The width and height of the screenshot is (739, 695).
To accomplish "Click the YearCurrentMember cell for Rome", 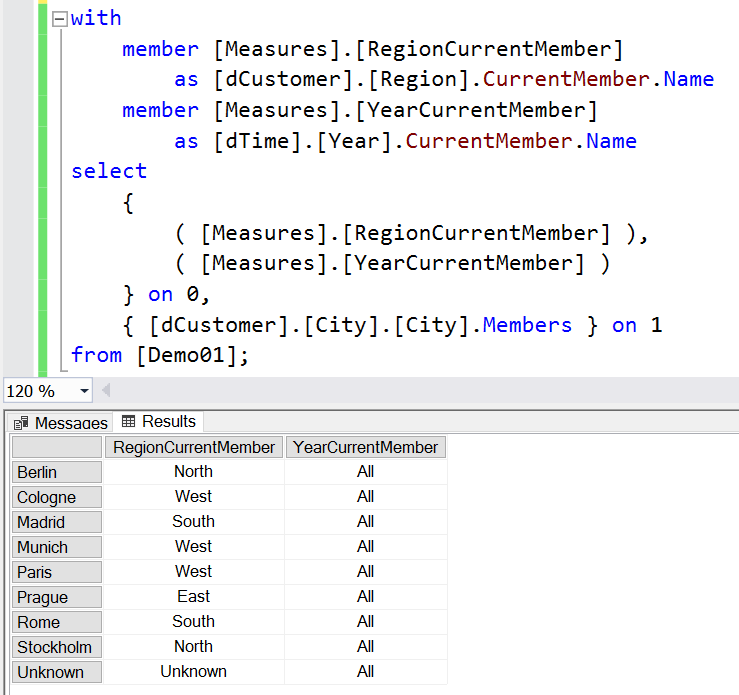I will 365,621.
